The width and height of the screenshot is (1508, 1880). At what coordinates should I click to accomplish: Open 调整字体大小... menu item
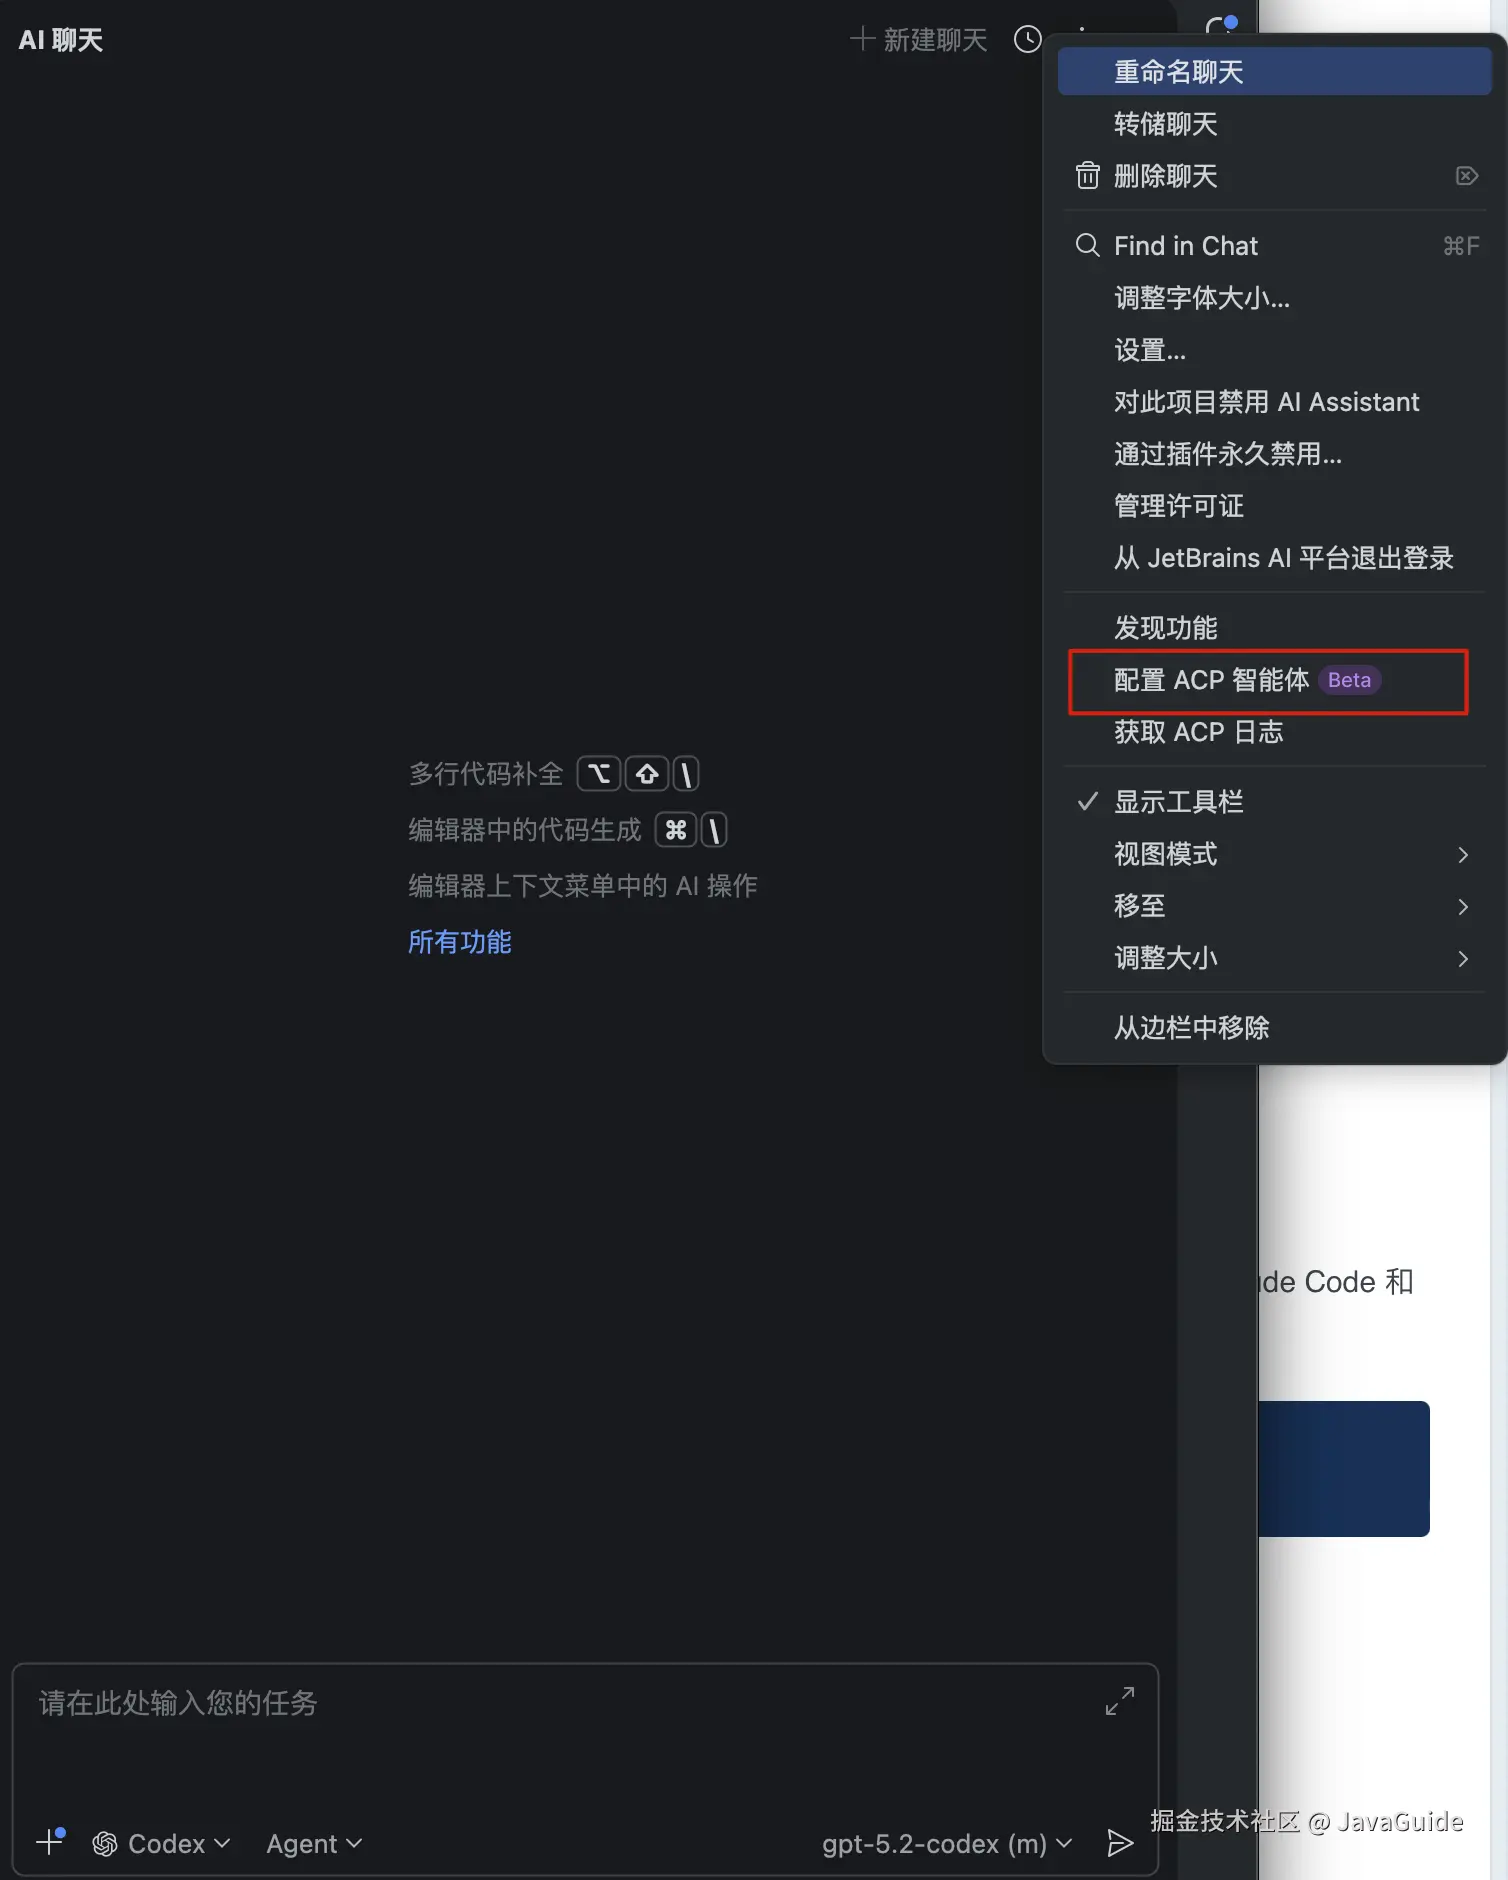[x=1274, y=298]
